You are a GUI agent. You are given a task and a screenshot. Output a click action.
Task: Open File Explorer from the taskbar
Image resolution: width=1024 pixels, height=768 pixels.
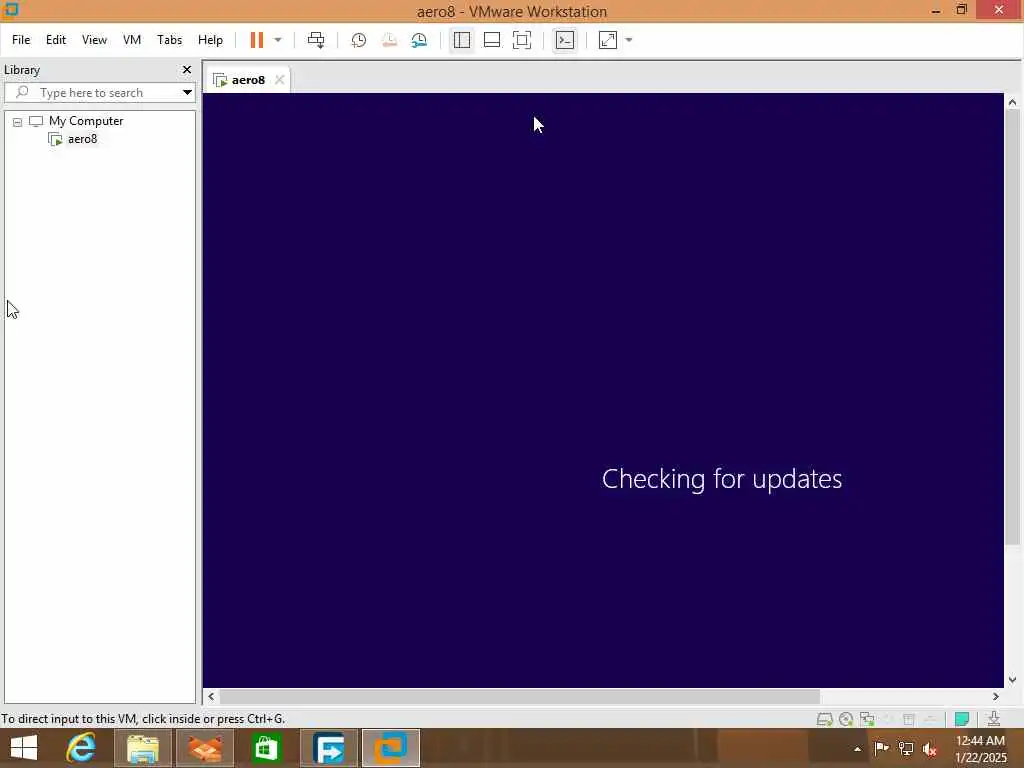142,748
